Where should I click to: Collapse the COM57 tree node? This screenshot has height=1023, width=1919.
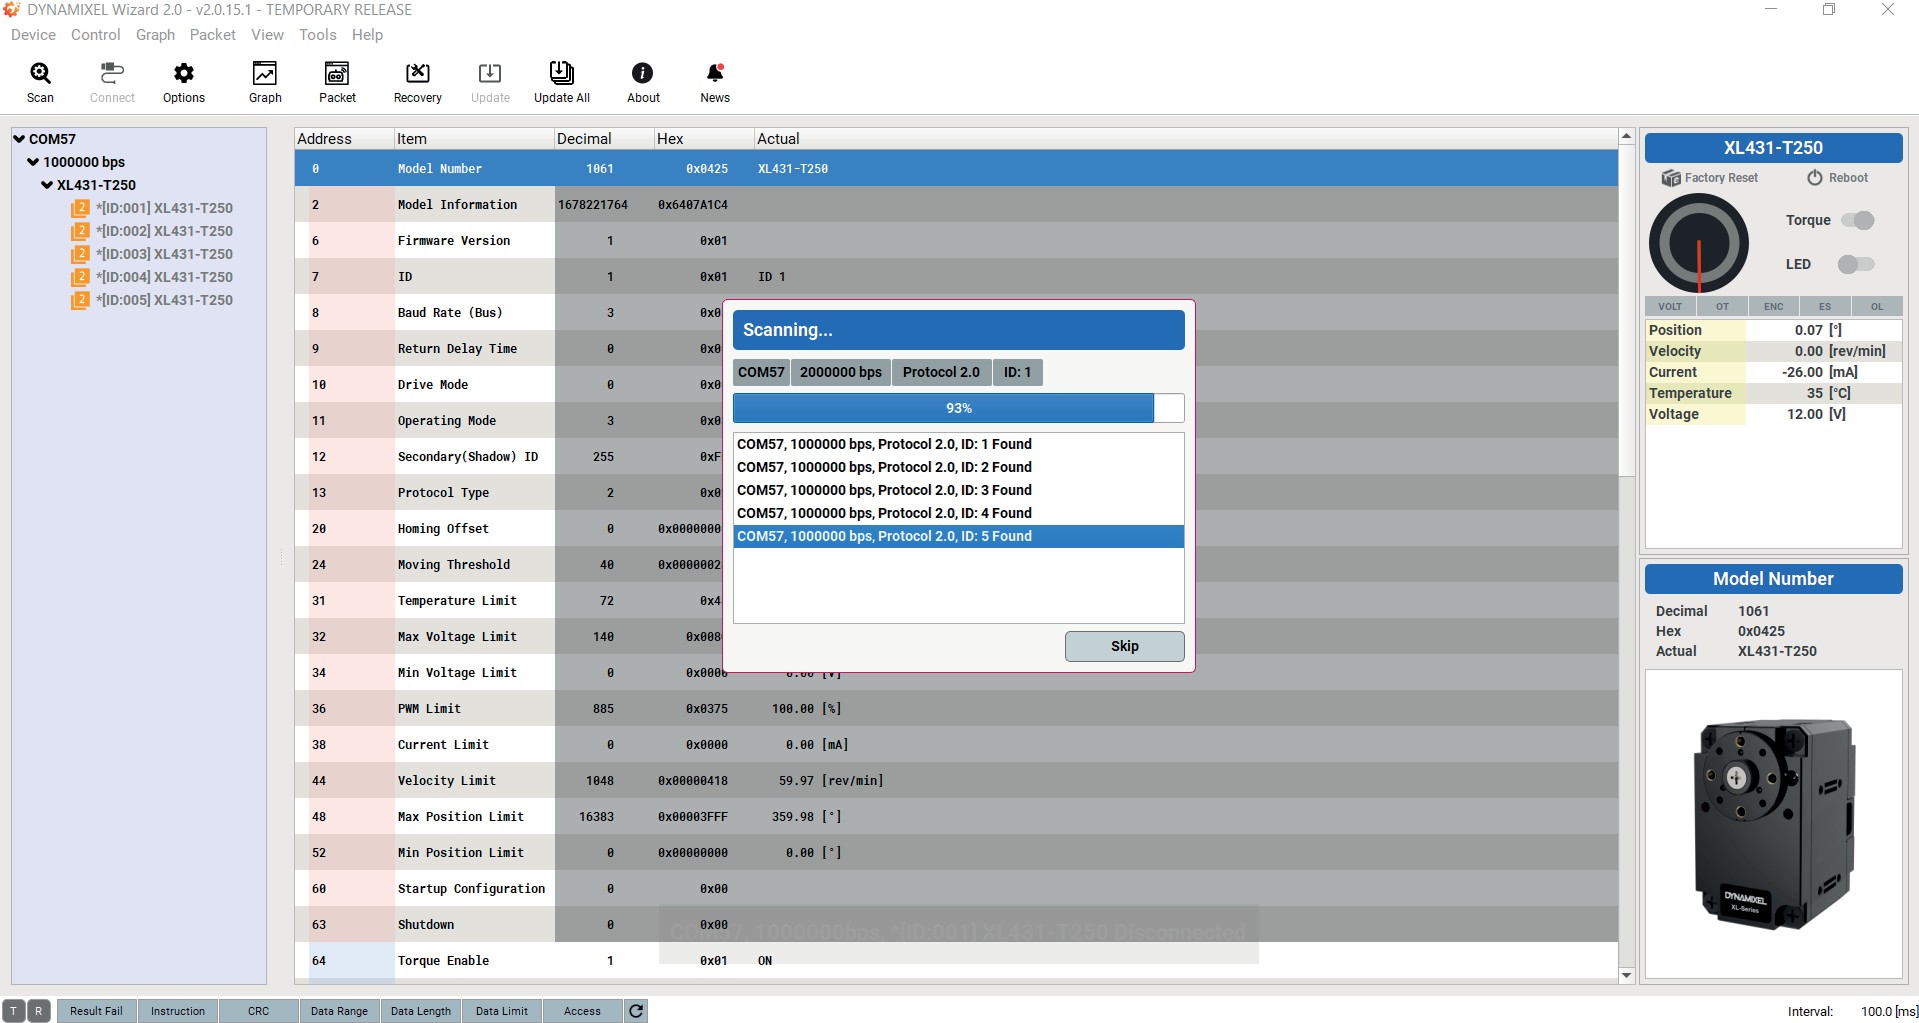click(19, 139)
